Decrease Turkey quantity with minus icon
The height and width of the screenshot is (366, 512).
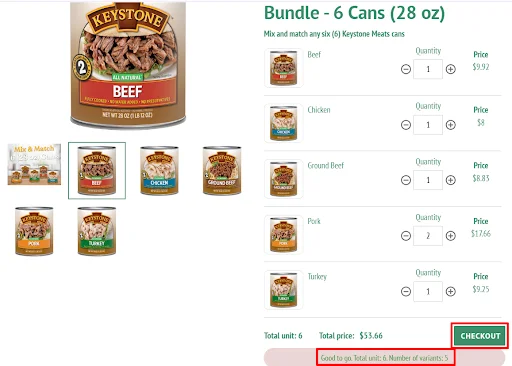point(406,292)
